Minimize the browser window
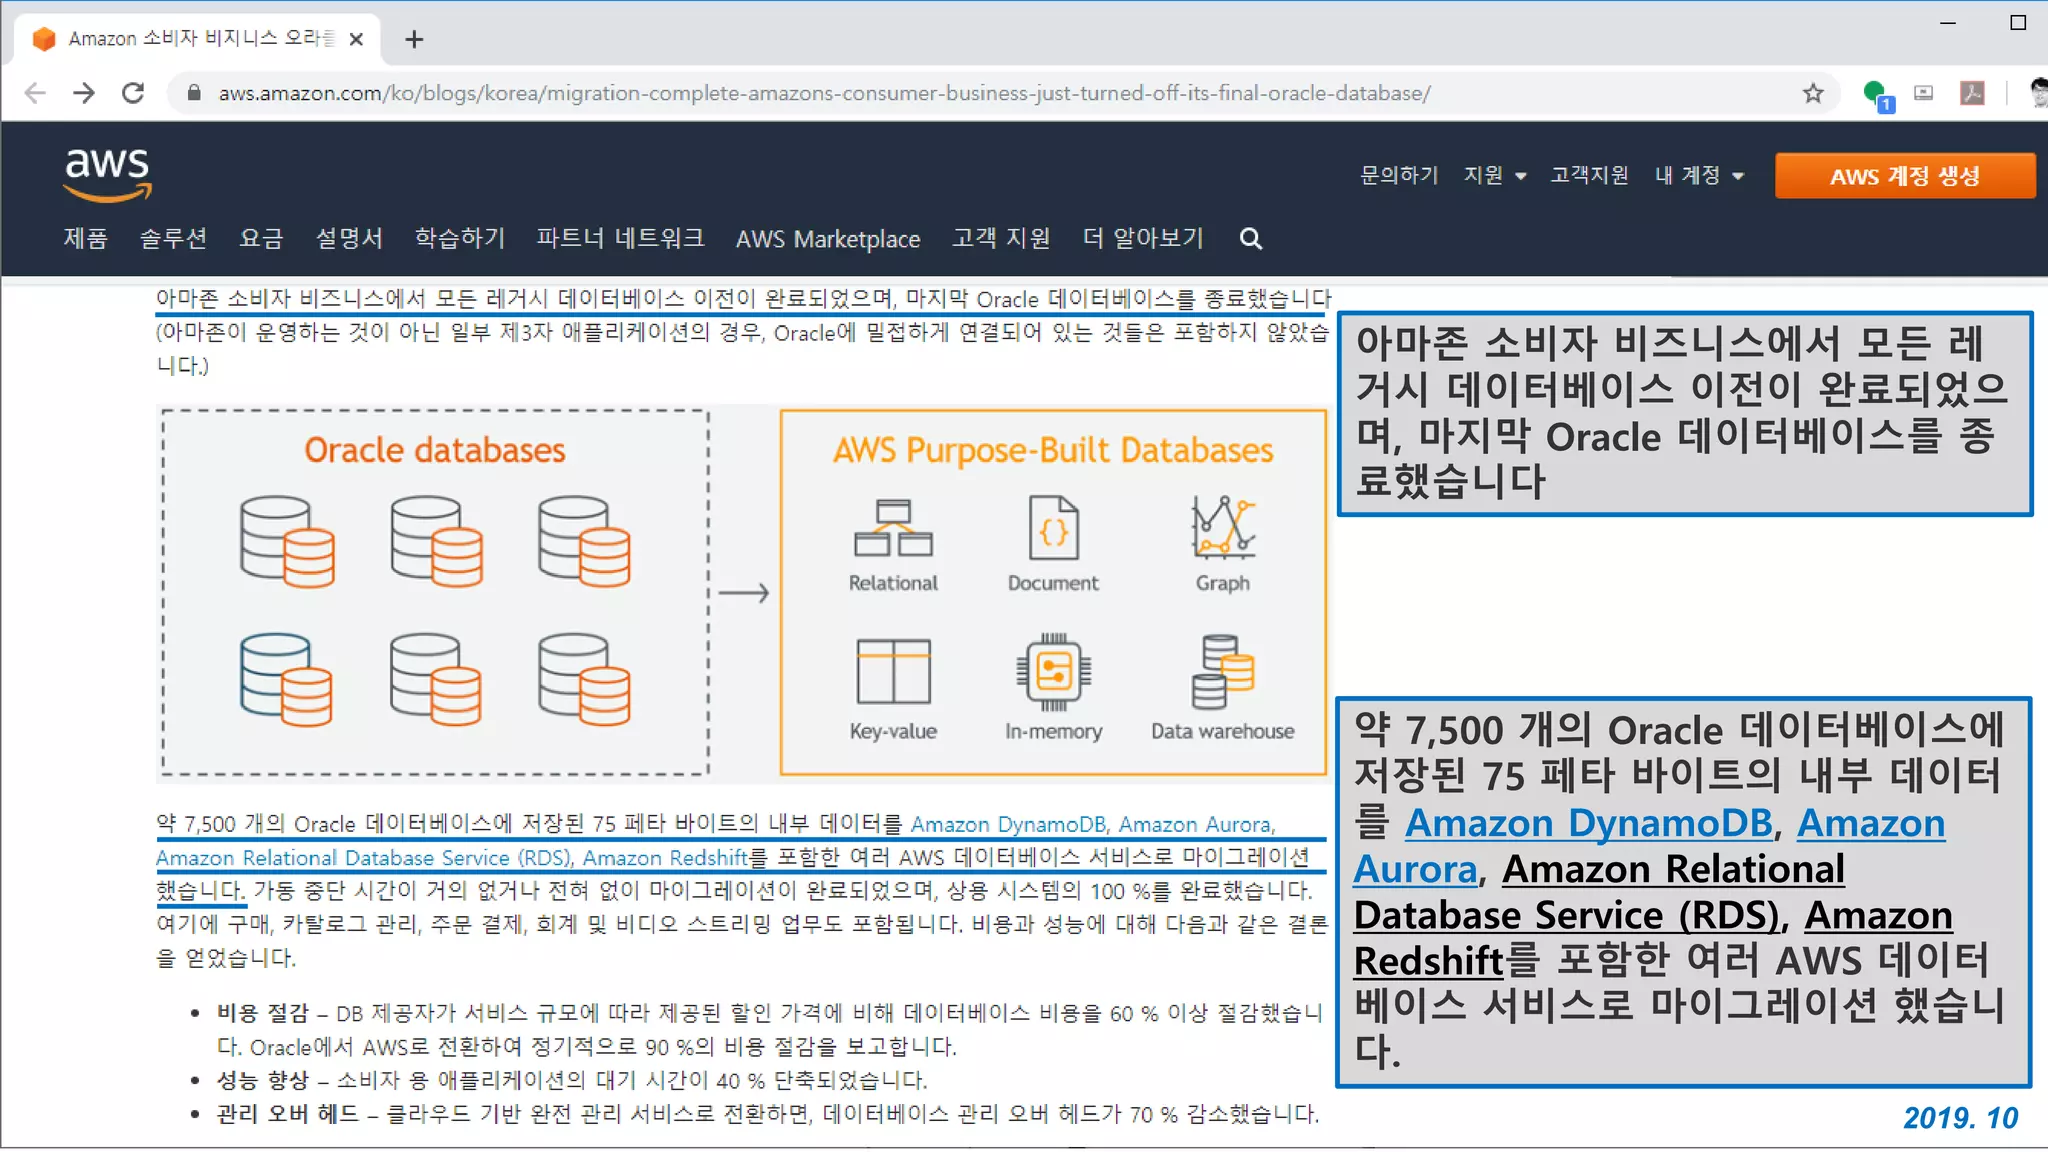Screen dimensions: 2048x1152 coord(1948,22)
